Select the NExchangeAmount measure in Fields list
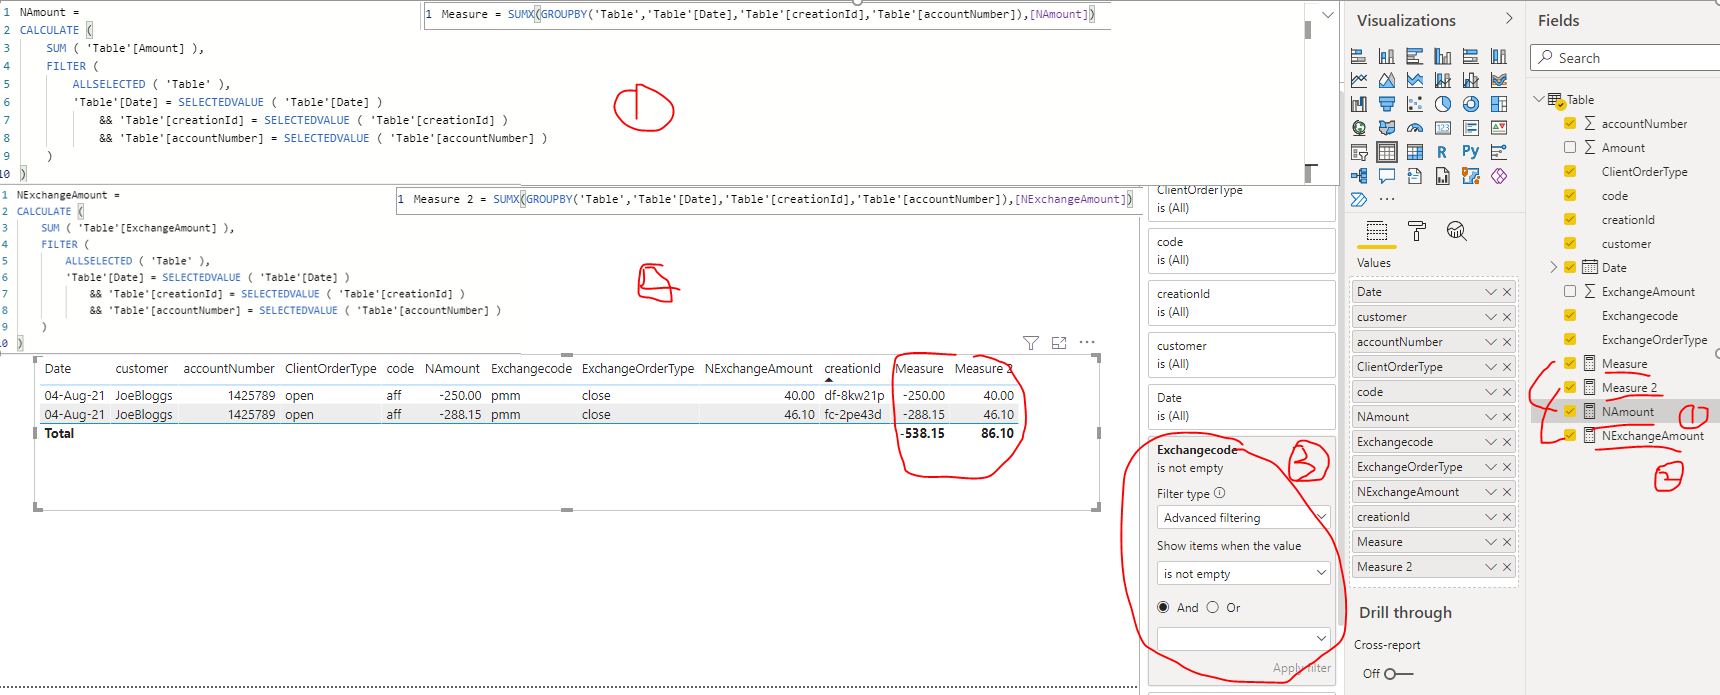The image size is (1720, 695). click(1652, 436)
